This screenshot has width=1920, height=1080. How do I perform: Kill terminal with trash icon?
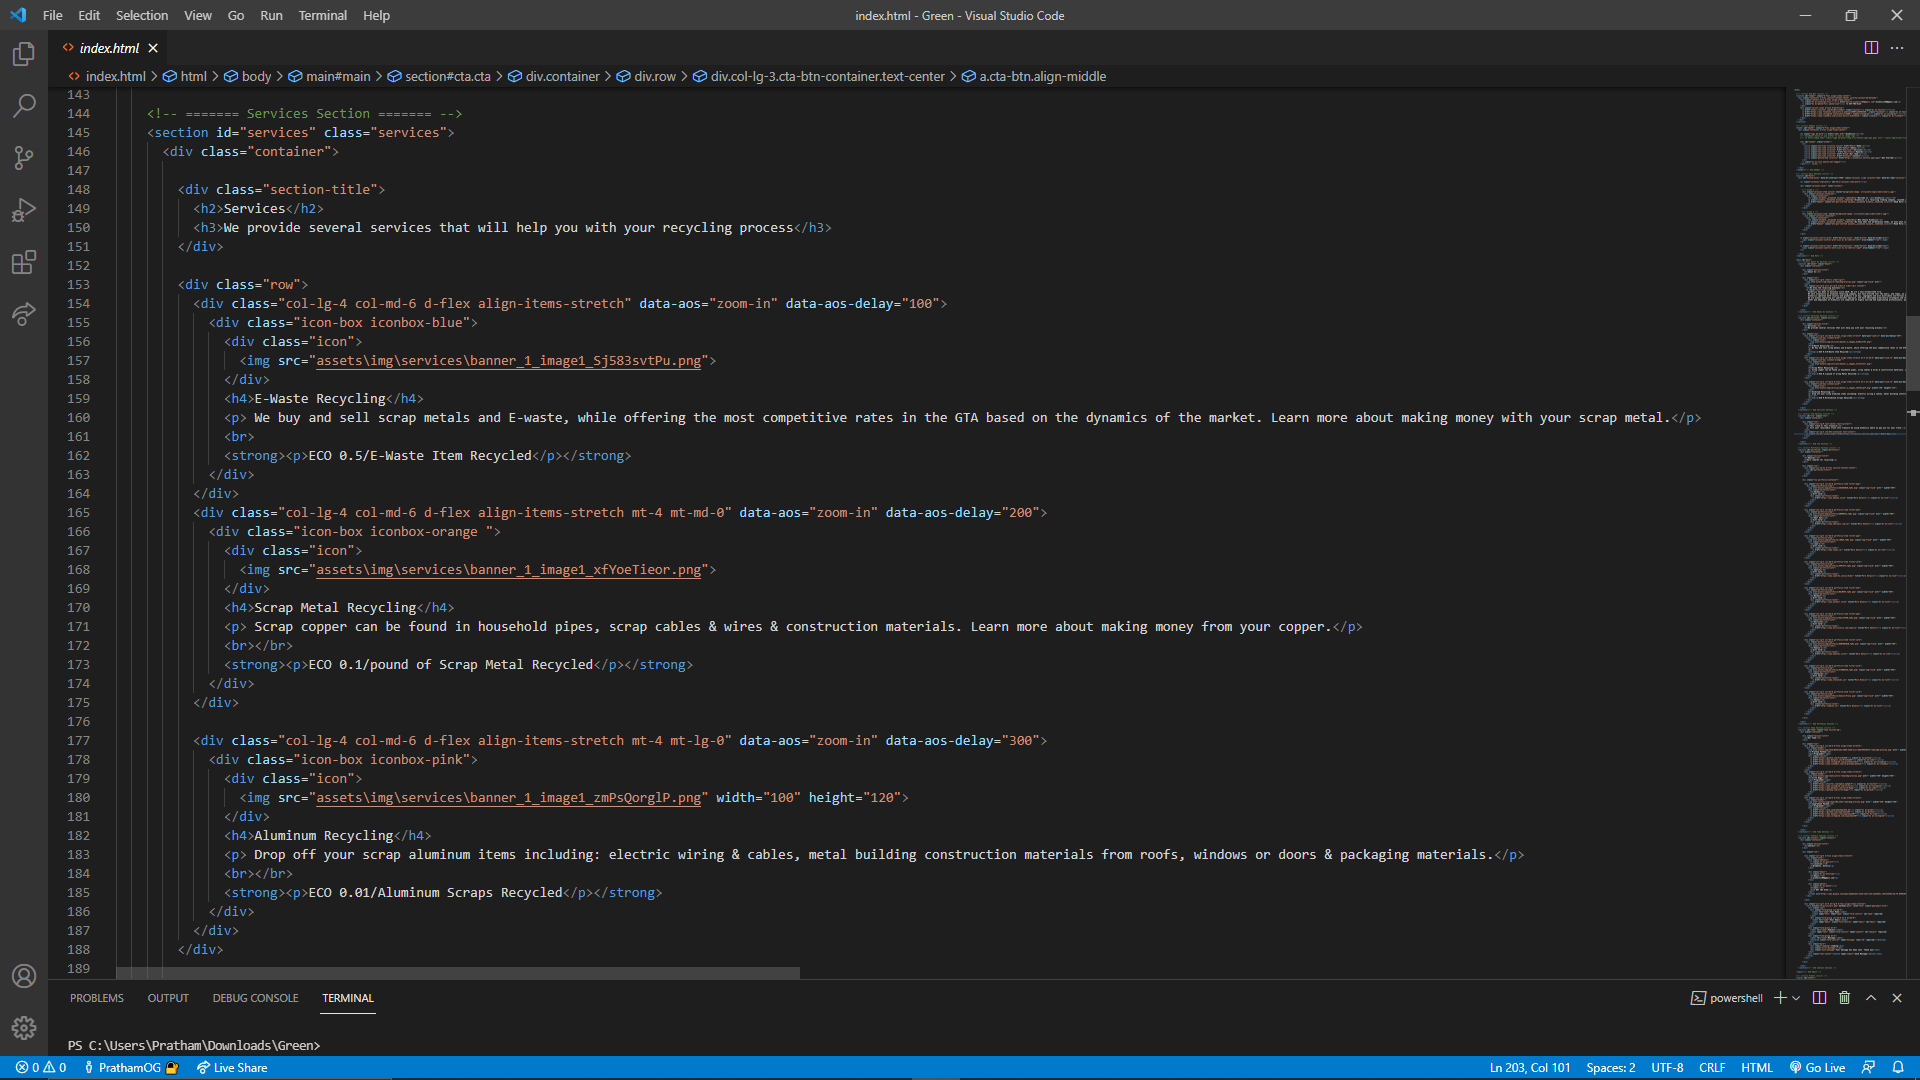tap(1845, 998)
